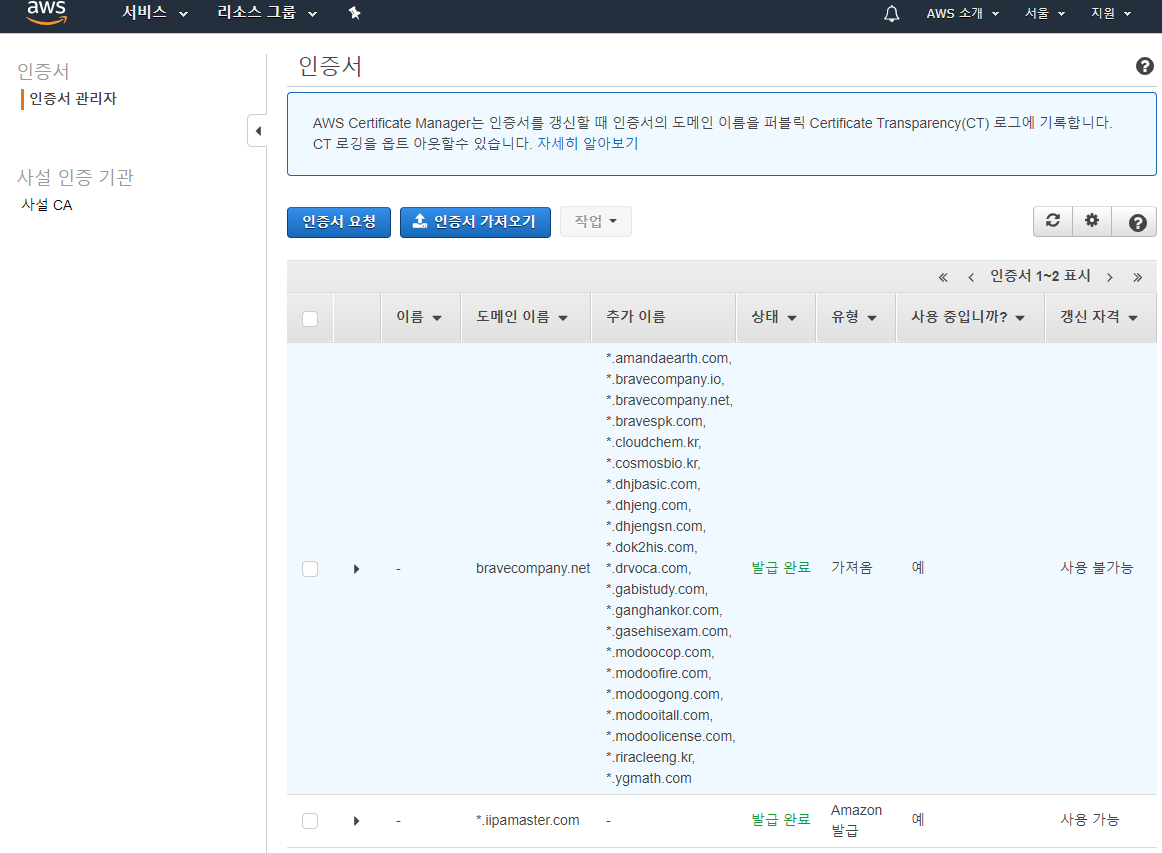Open the 자세히 알아보기 link
The image size is (1162, 853).
pos(587,144)
